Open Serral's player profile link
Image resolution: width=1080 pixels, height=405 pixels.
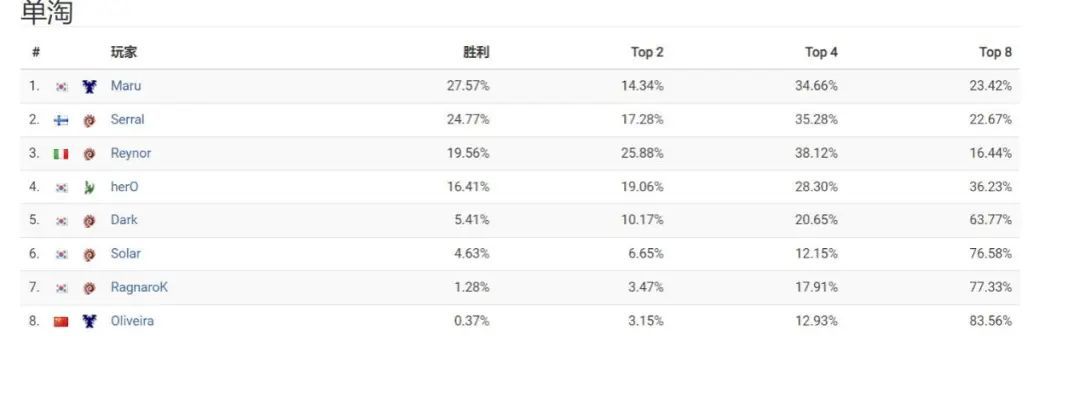click(x=127, y=119)
